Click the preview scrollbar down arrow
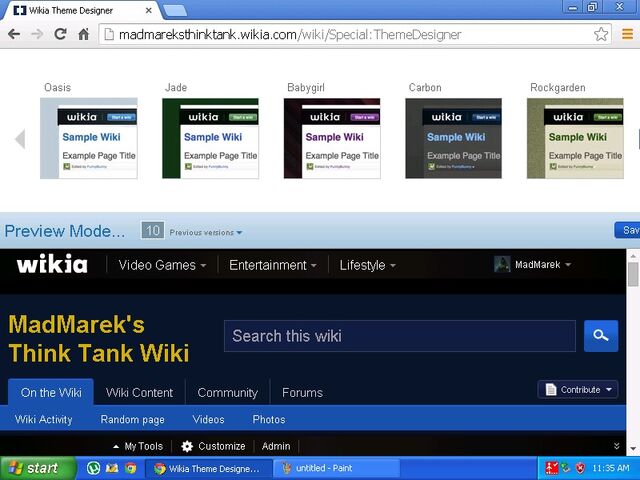 [x=633, y=448]
